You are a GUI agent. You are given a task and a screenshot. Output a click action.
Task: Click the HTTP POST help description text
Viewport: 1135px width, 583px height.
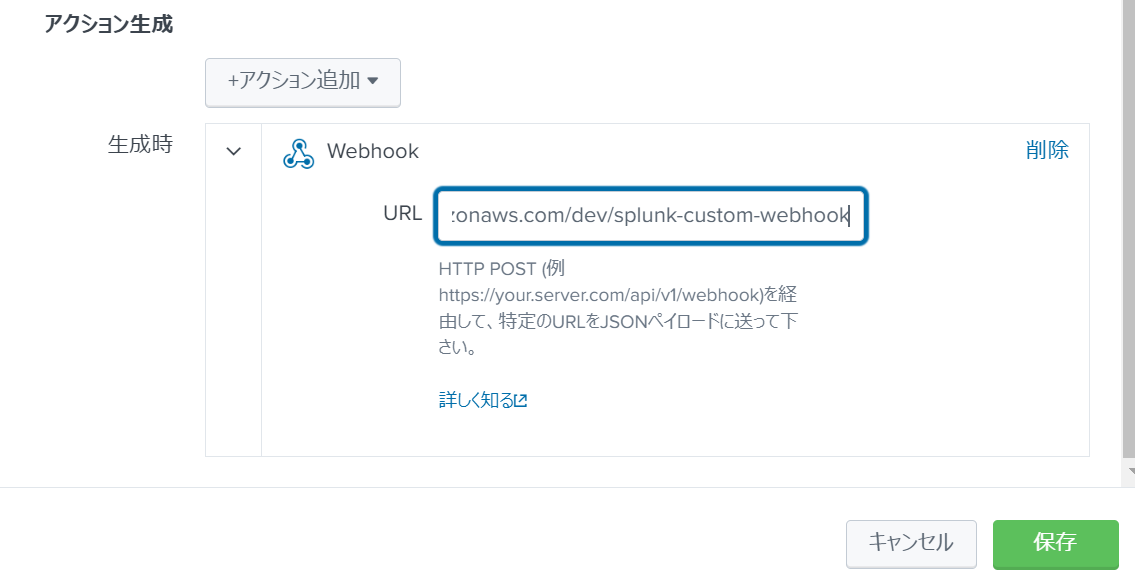618,308
